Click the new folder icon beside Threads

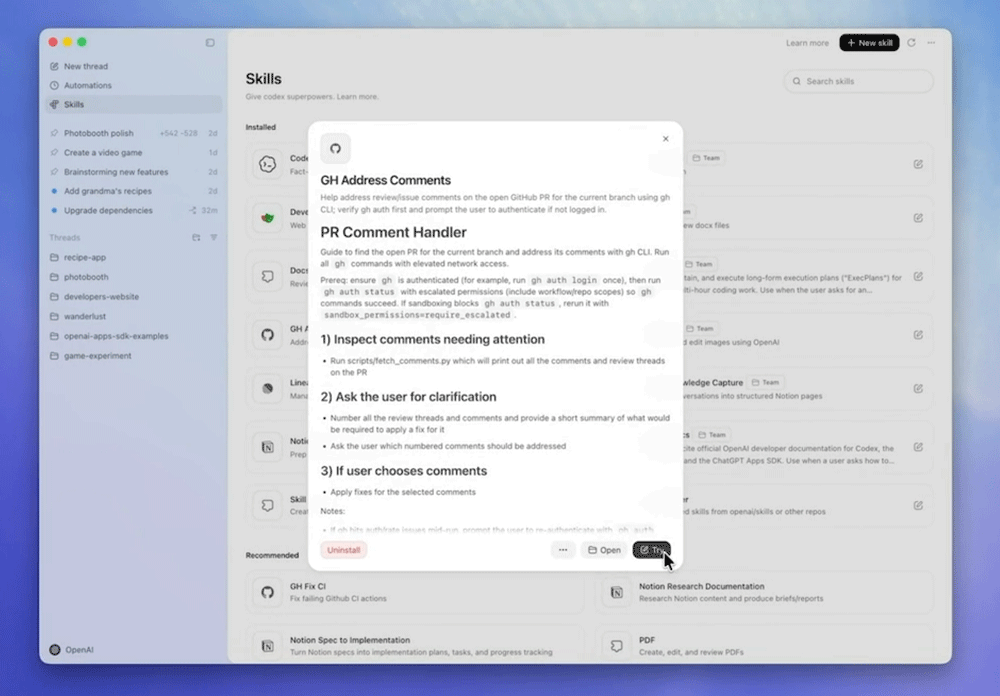pos(196,238)
